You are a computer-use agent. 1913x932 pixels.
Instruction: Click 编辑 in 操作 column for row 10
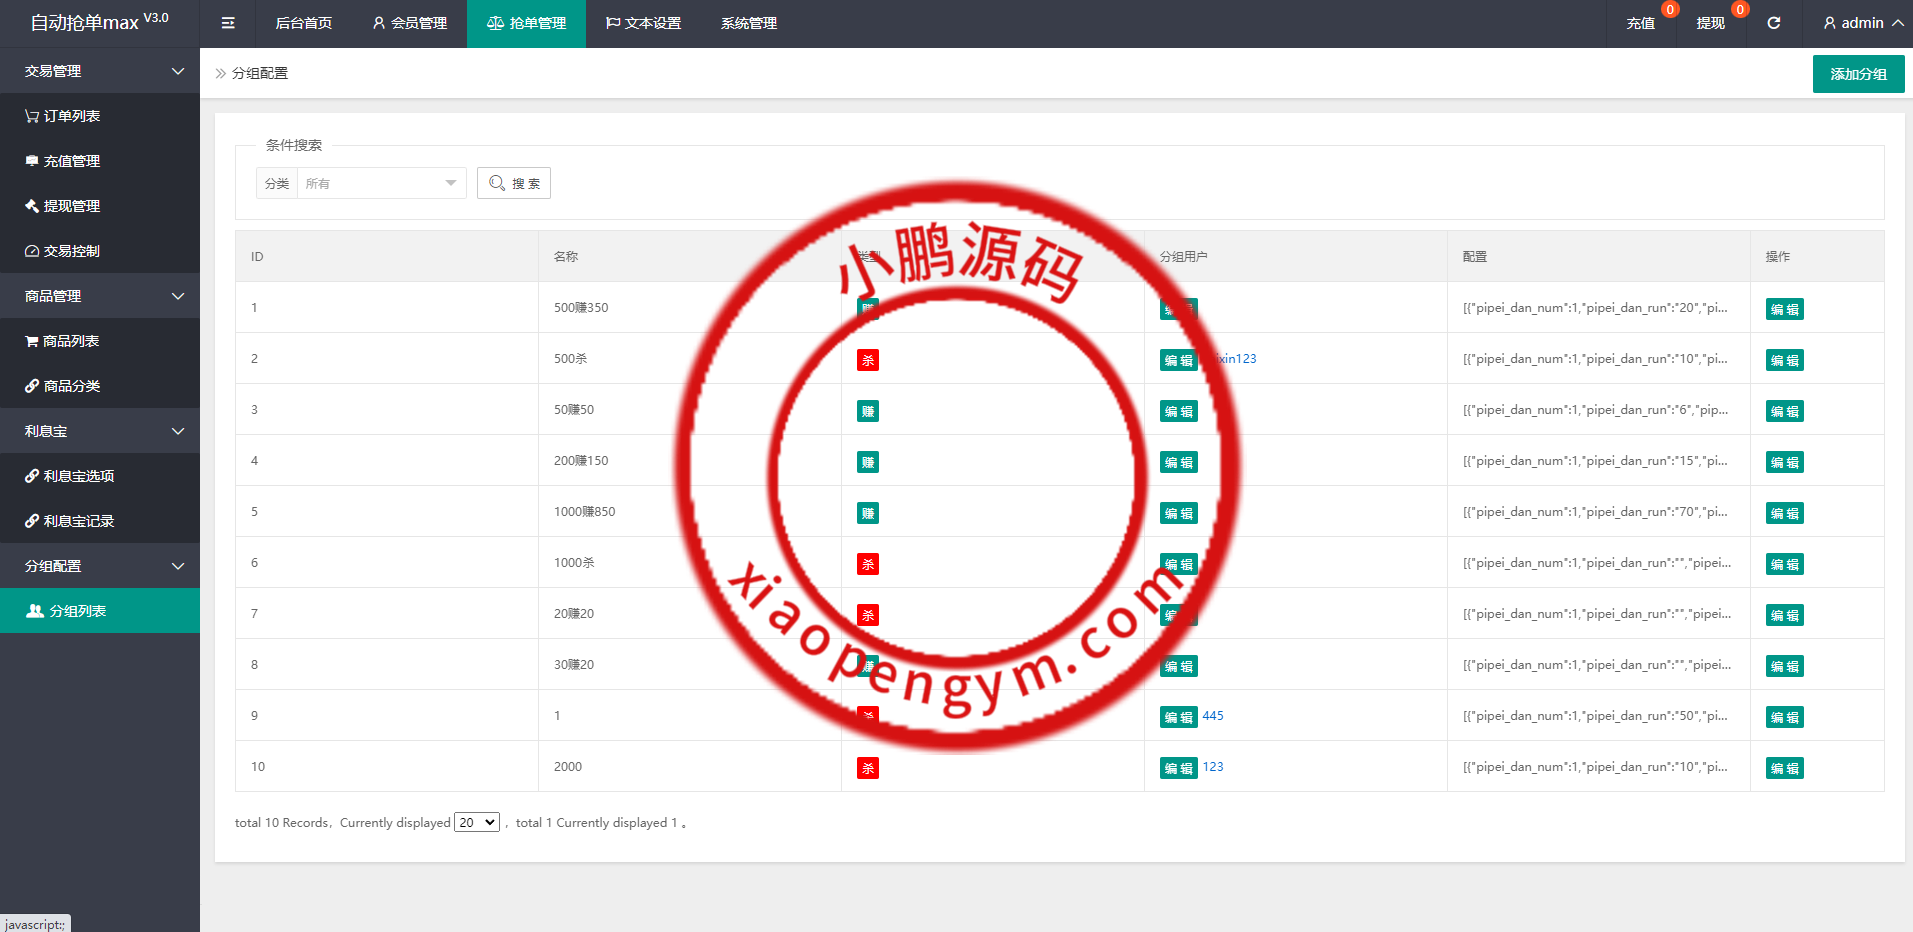click(1784, 768)
